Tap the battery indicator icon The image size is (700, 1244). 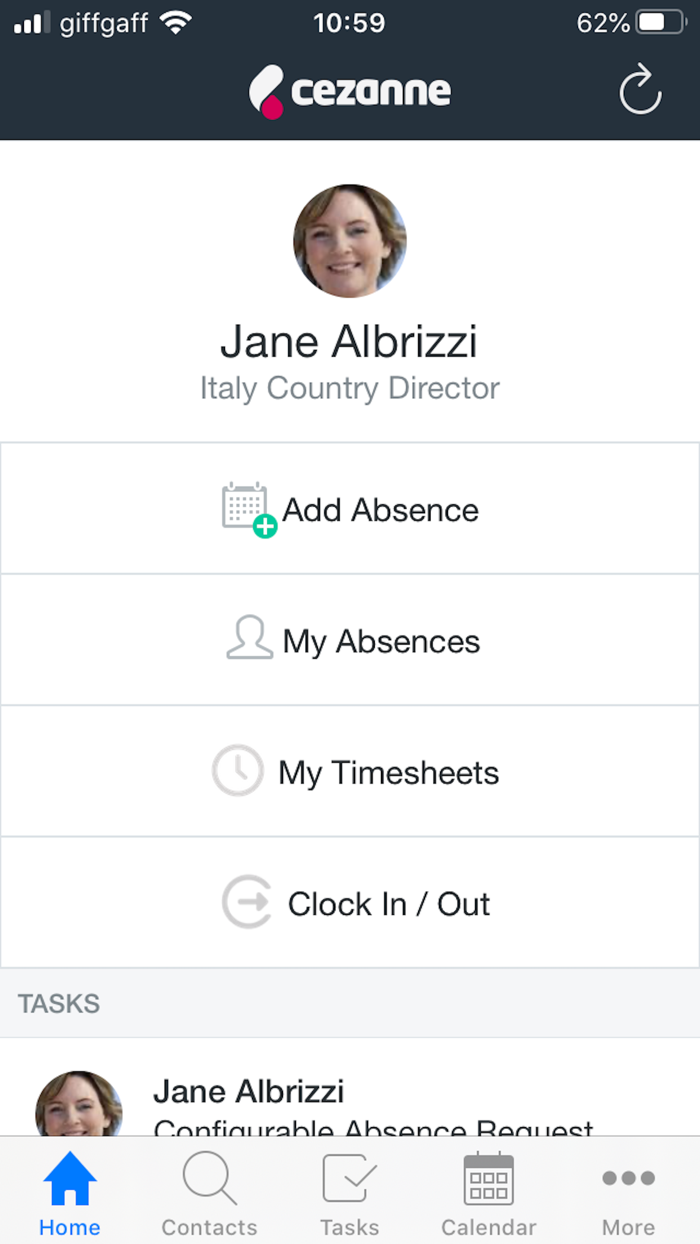662,23
